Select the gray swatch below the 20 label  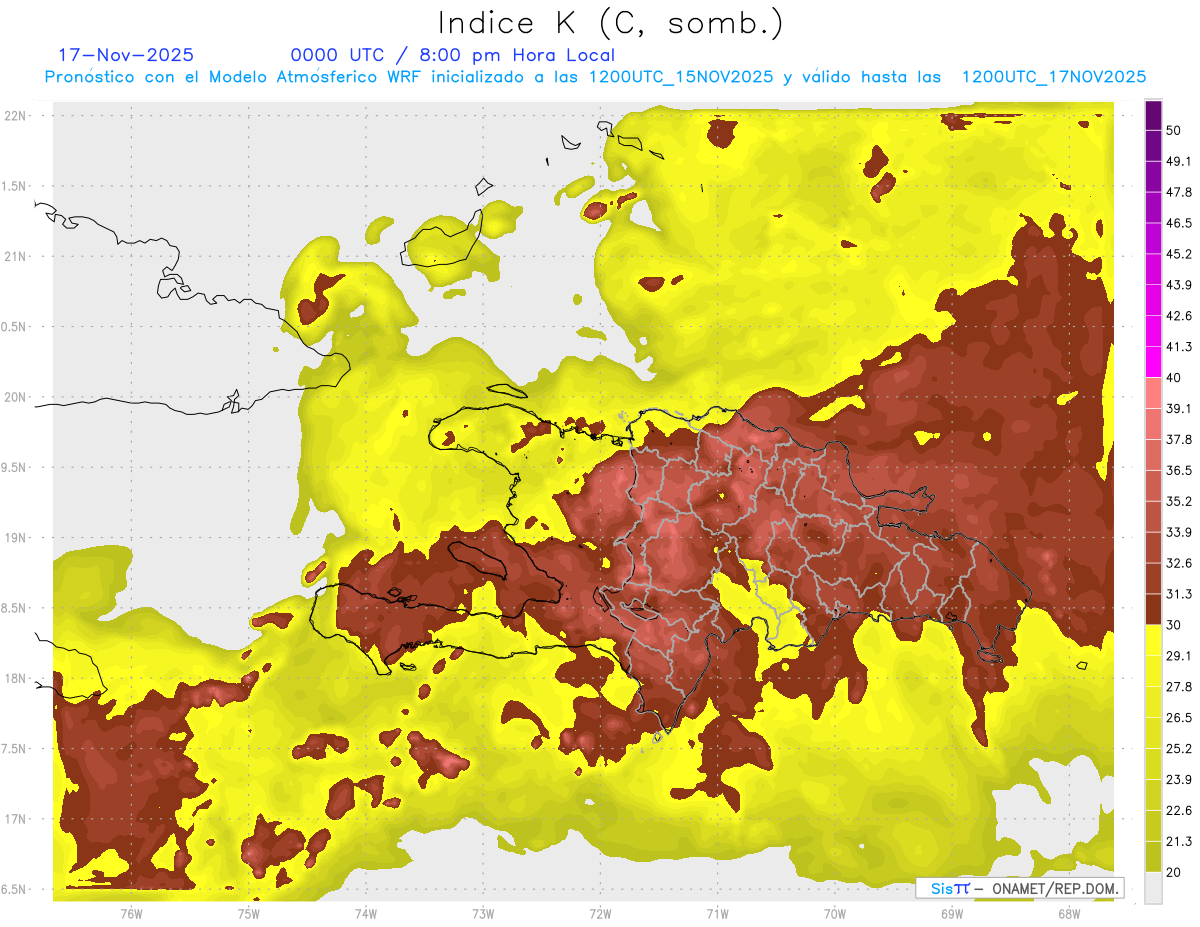pyautogui.click(x=1153, y=888)
